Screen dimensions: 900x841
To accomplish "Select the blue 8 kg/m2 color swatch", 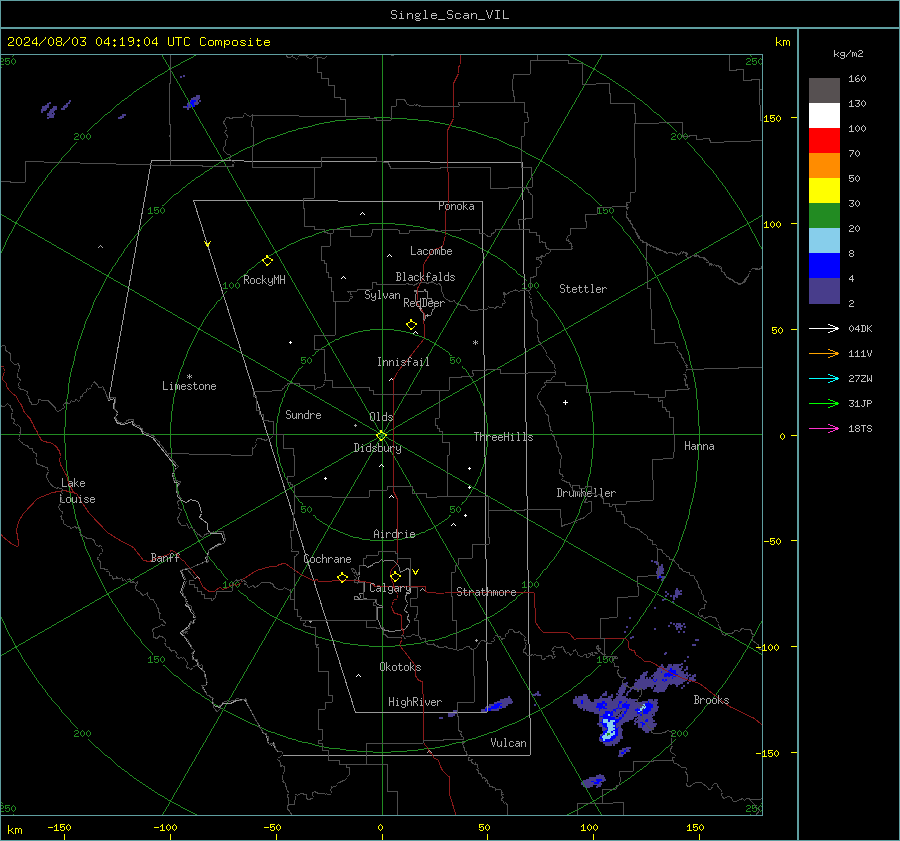I will [824, 266].
